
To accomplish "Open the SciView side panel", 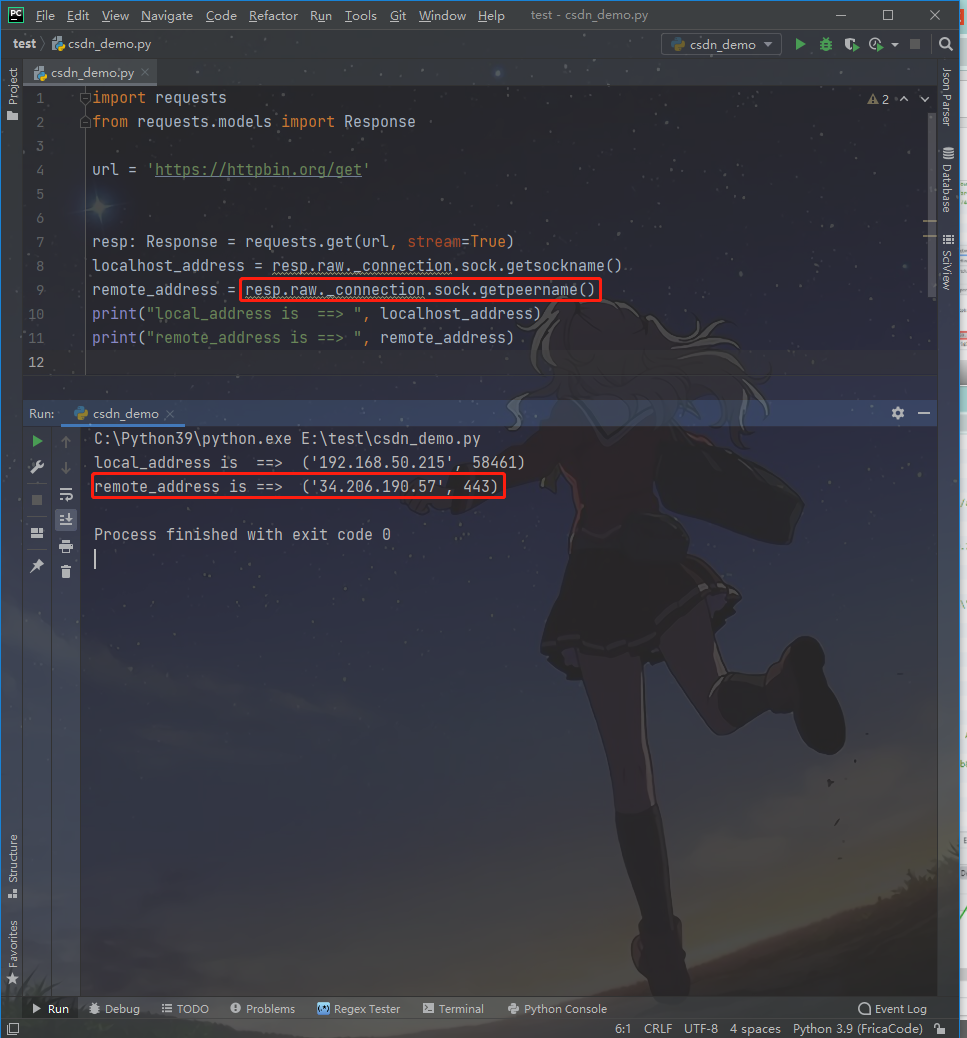I will 947,262.
